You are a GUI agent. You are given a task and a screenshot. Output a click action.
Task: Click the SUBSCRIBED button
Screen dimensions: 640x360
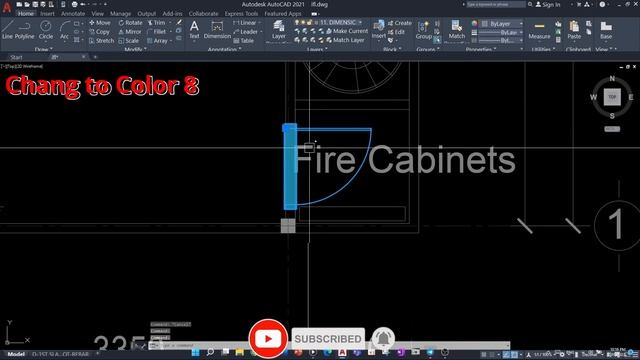pyautogui.click(x=328, y=338)
